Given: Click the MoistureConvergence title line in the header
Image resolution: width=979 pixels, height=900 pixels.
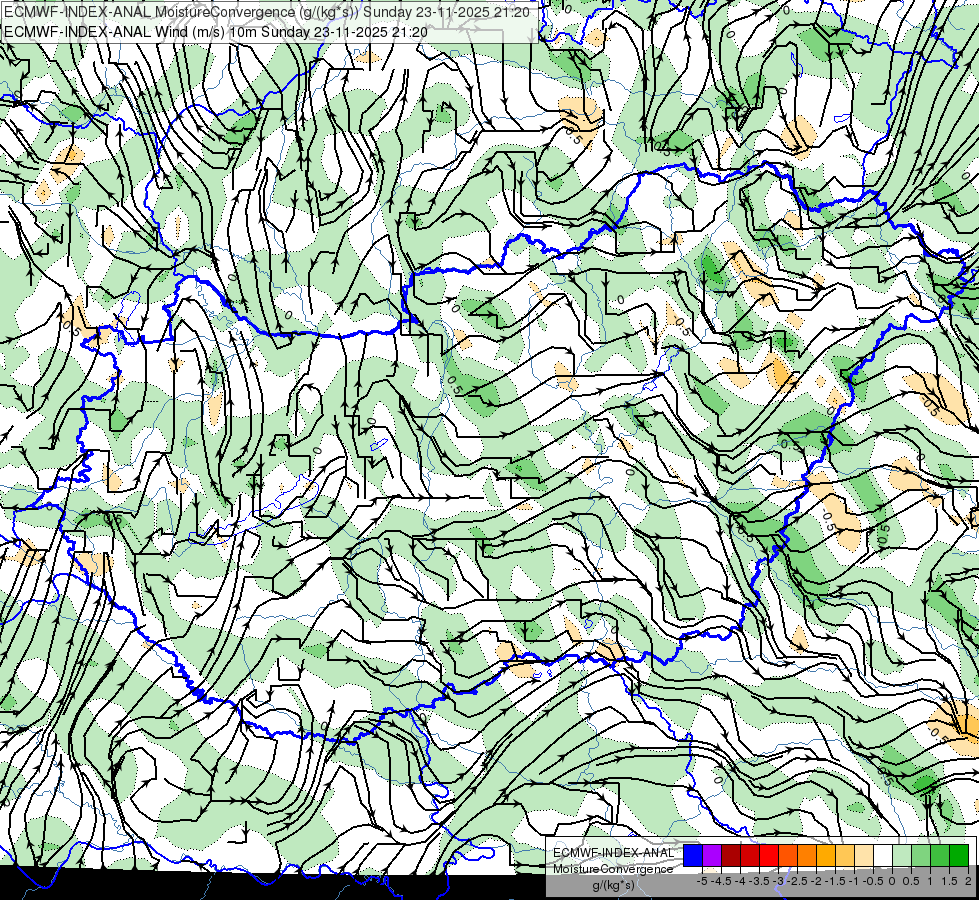Looking at the screenshot, I should pos(267,12).
